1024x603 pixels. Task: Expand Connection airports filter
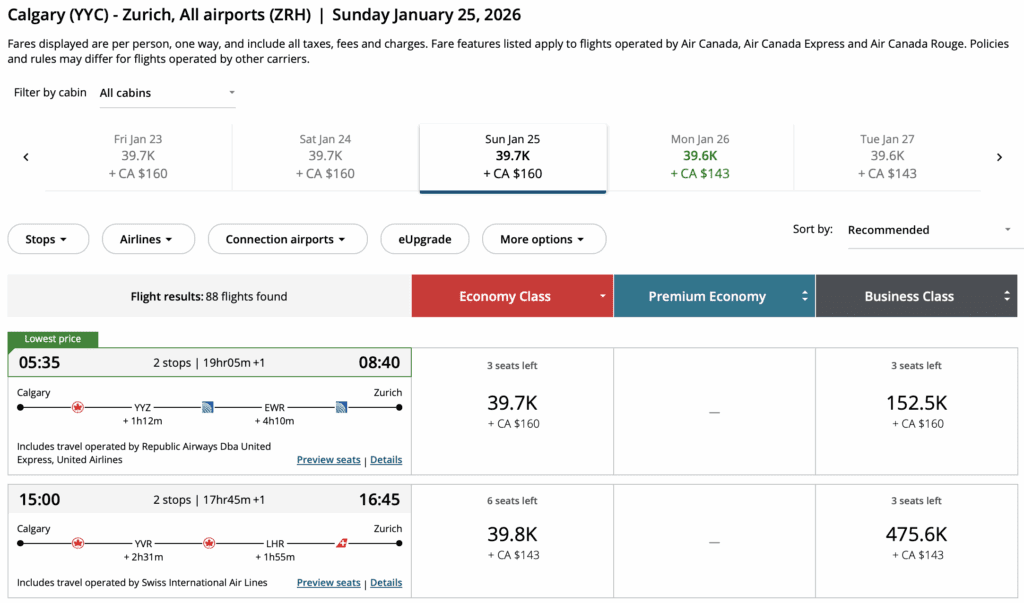point(286,239)
